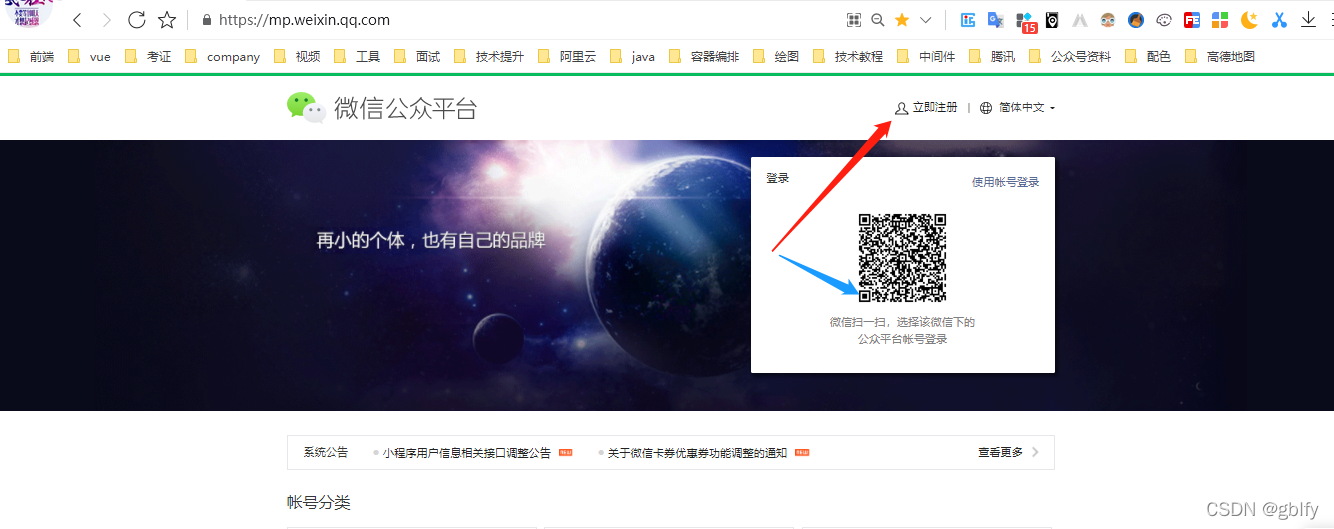1334x529 pixels.
Task: Click the red FE helper extension icon
Action: [x=1192, y=20]
